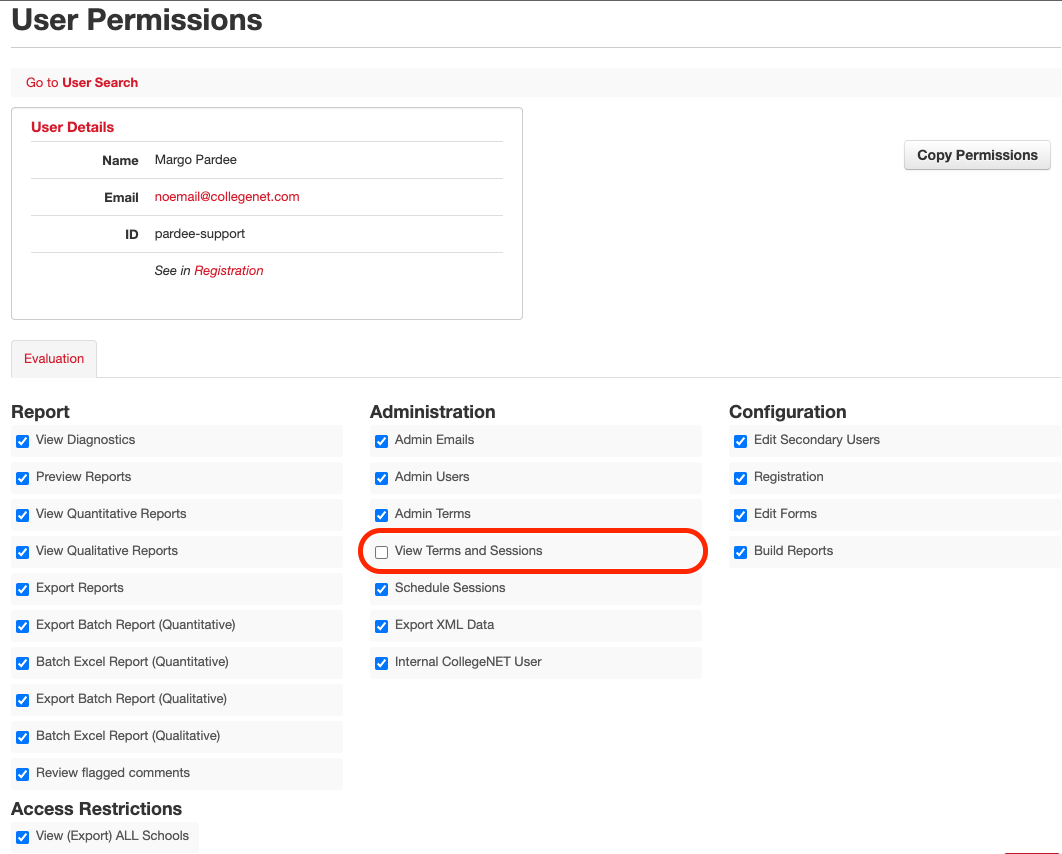Viewport: 1062px width, 854px height.
Task: Toggle the Preview Reports checkbox
Action: [x=22, y=478]
